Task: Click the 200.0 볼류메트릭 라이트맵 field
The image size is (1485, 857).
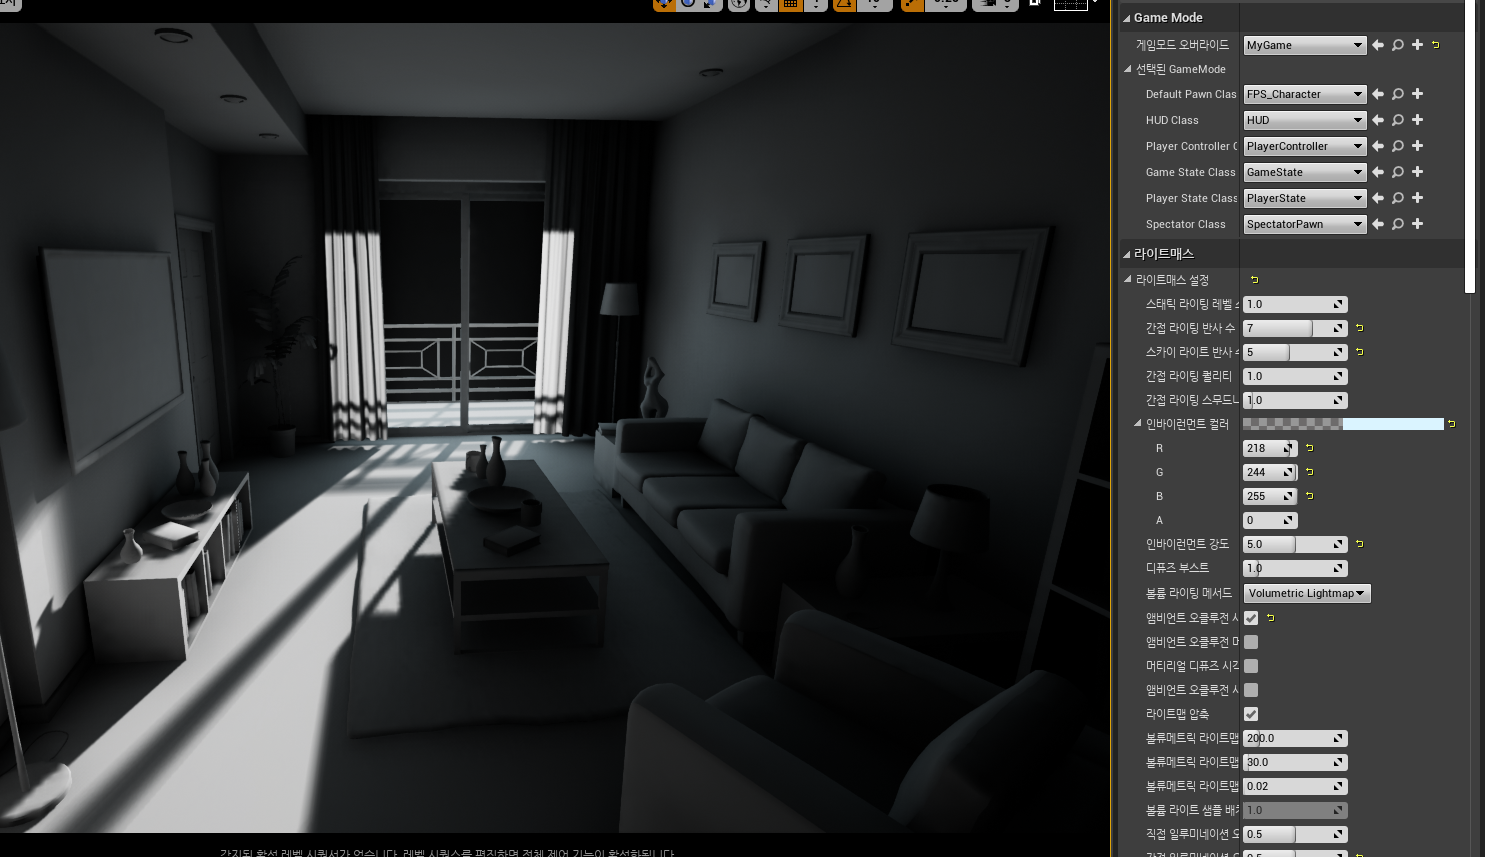Action: tap(1295, 738)
